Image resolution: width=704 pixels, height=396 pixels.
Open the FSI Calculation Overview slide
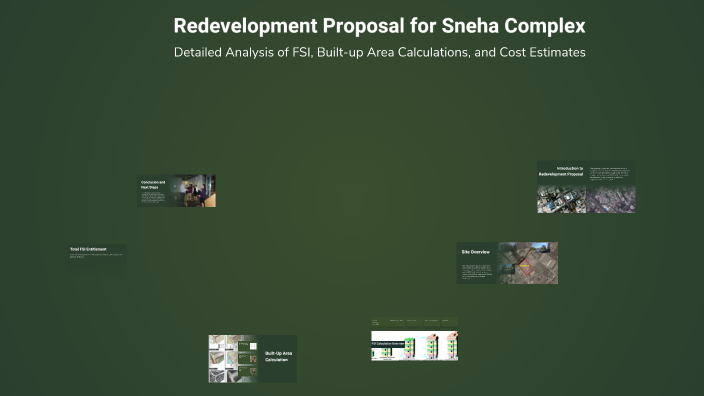(x=414, y=339)
